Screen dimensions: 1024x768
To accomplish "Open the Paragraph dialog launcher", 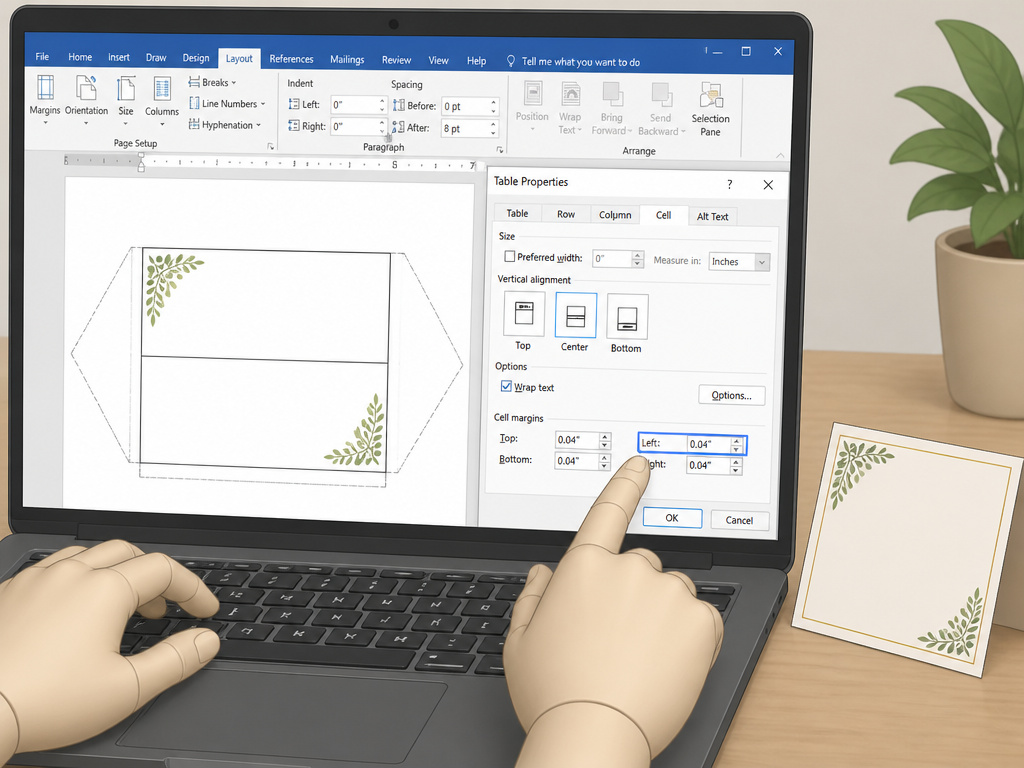I will 500,150.
